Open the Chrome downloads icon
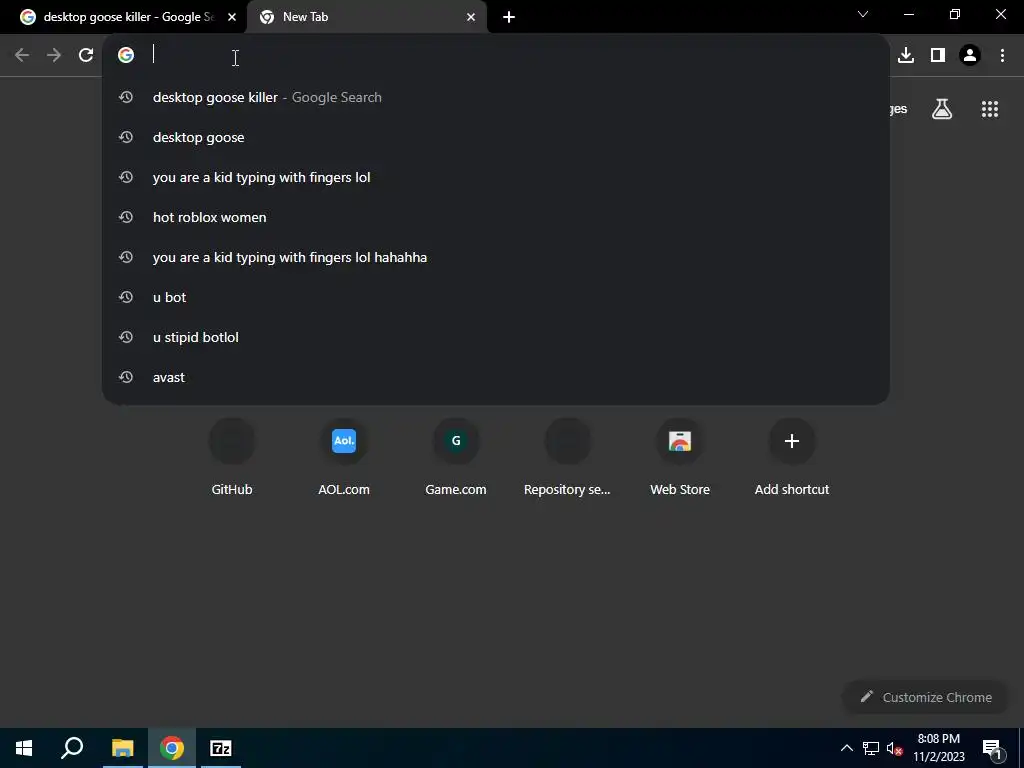Screen dimensions: 1024x768 (906, 55)
